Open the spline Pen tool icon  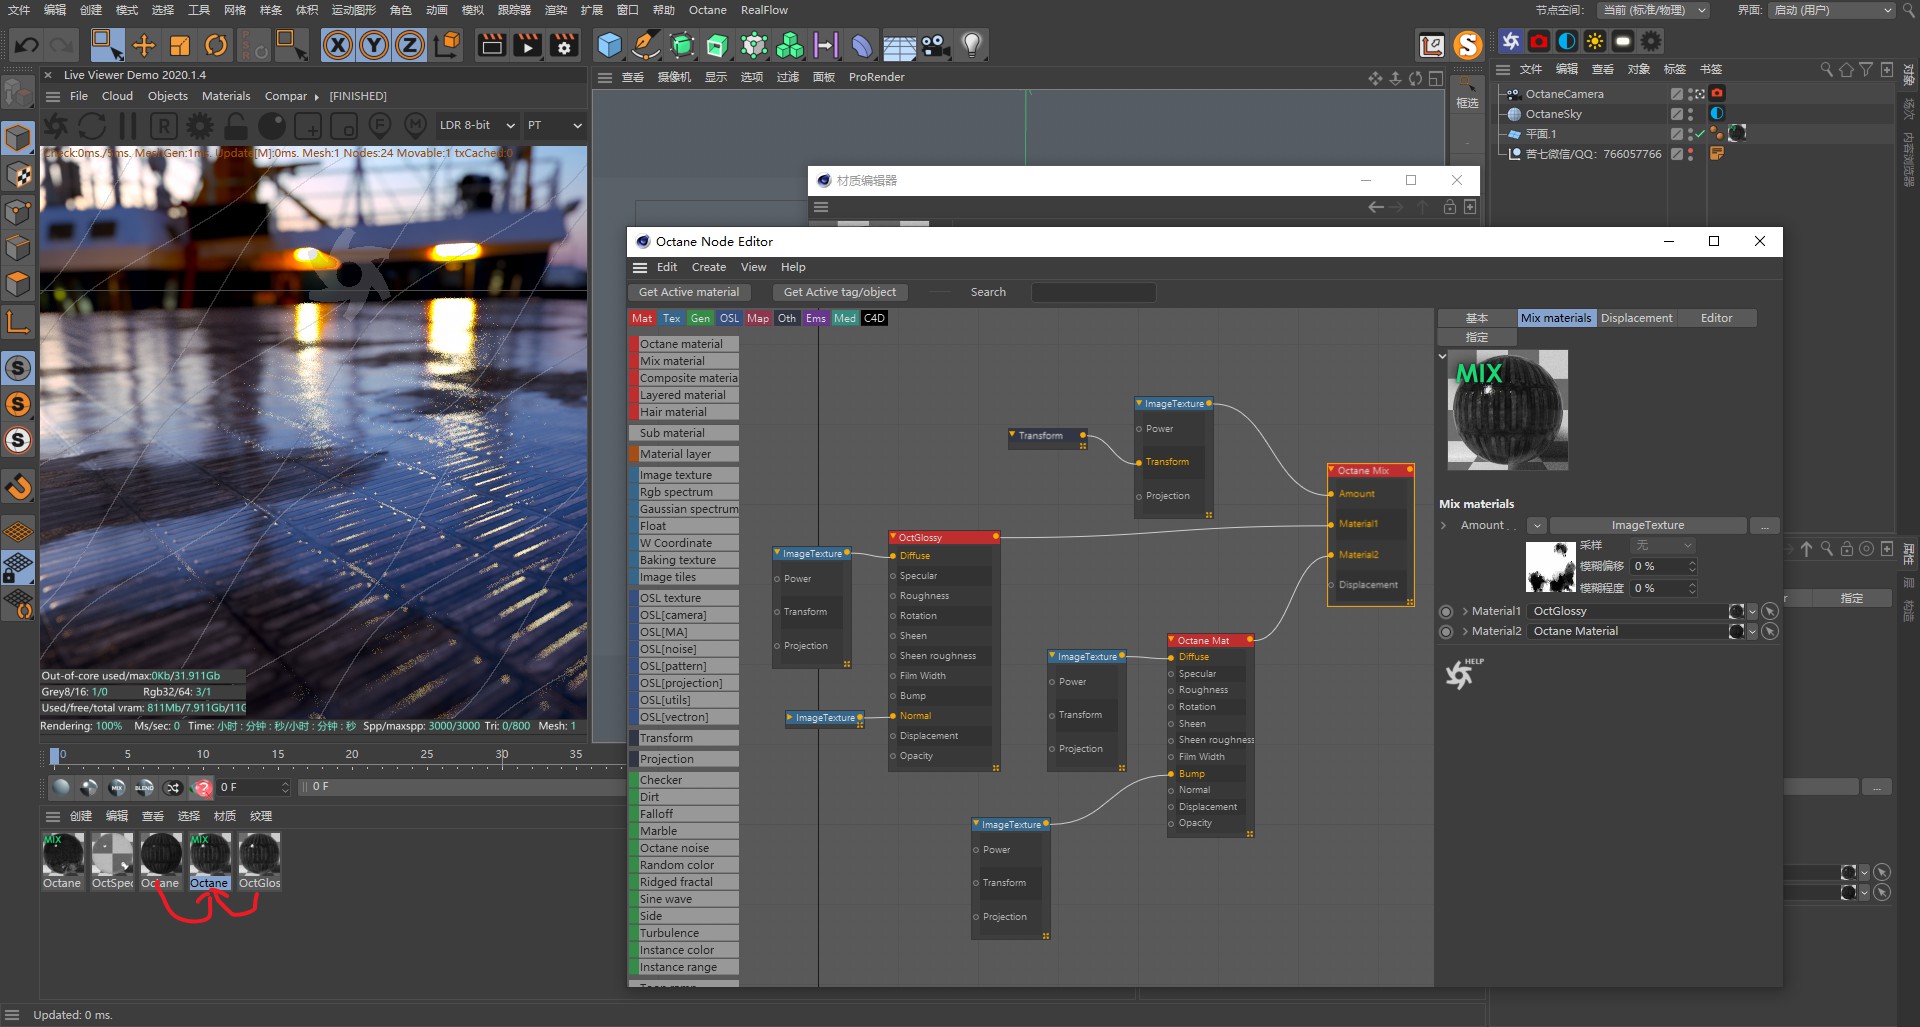(646, 45)
